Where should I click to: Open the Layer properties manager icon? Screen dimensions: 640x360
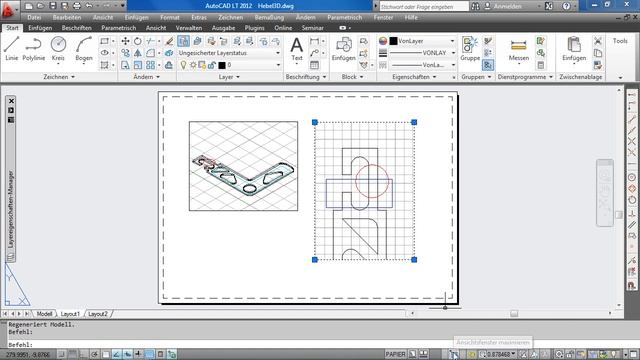pyautogui.click(x=183, y=41)
